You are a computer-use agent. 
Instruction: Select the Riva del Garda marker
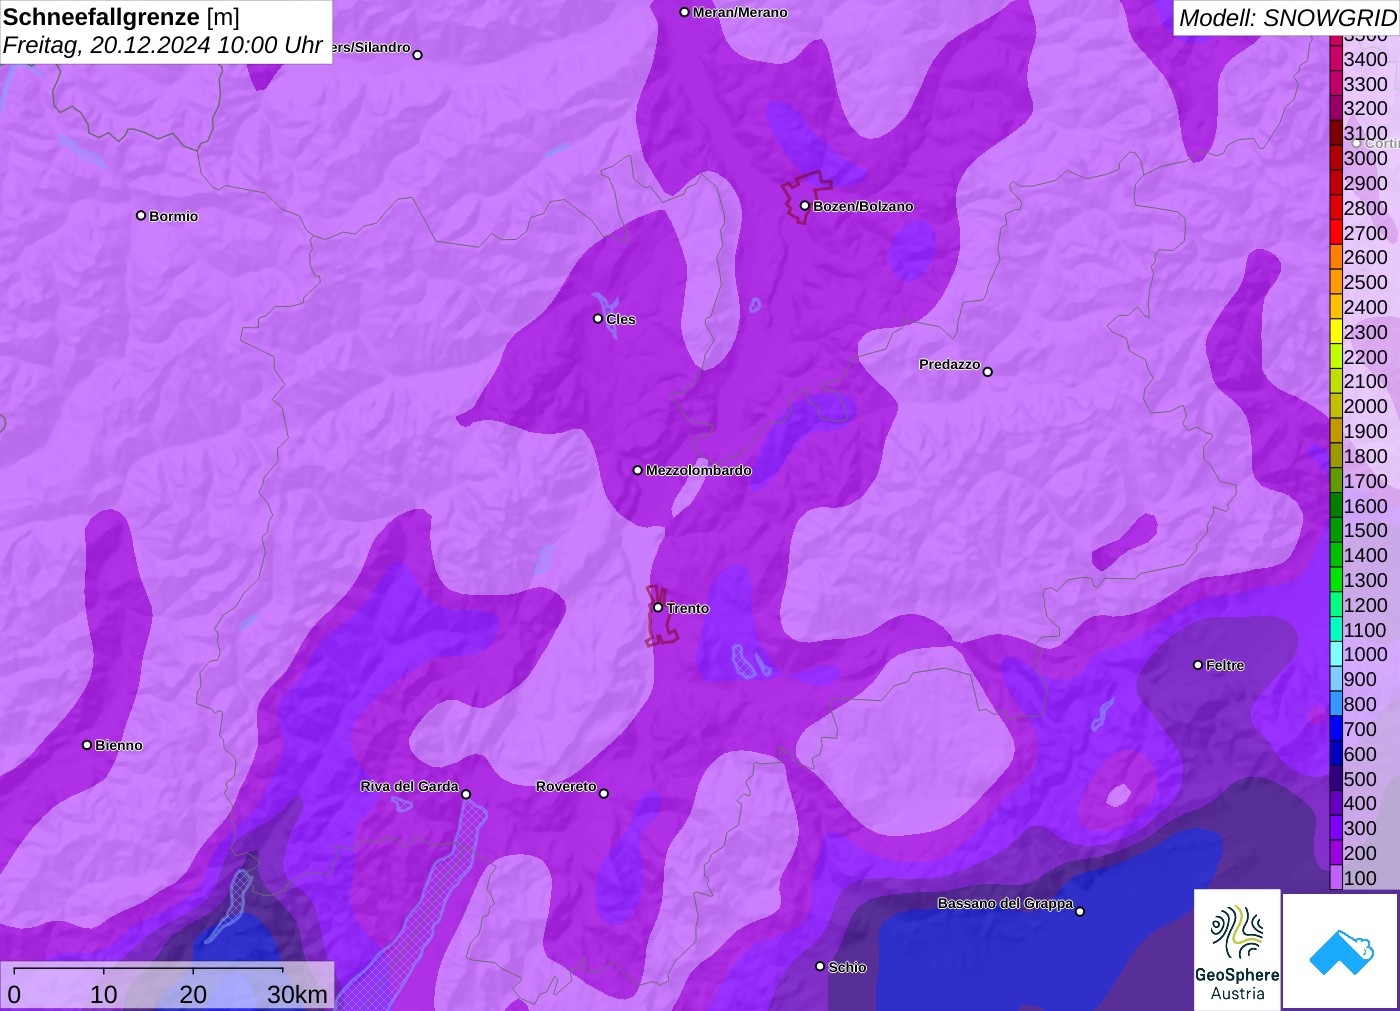click(x=466, y=794)
